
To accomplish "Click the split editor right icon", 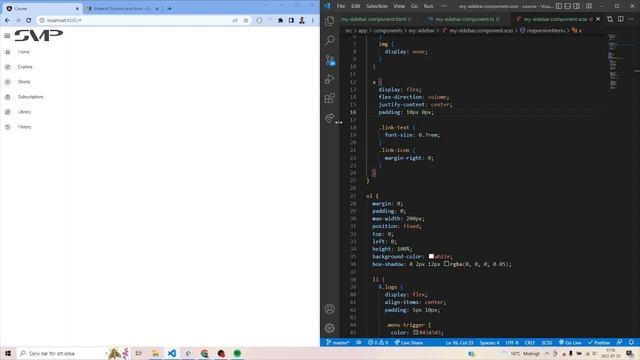I will pyautogui.click(x=620, y=19).
